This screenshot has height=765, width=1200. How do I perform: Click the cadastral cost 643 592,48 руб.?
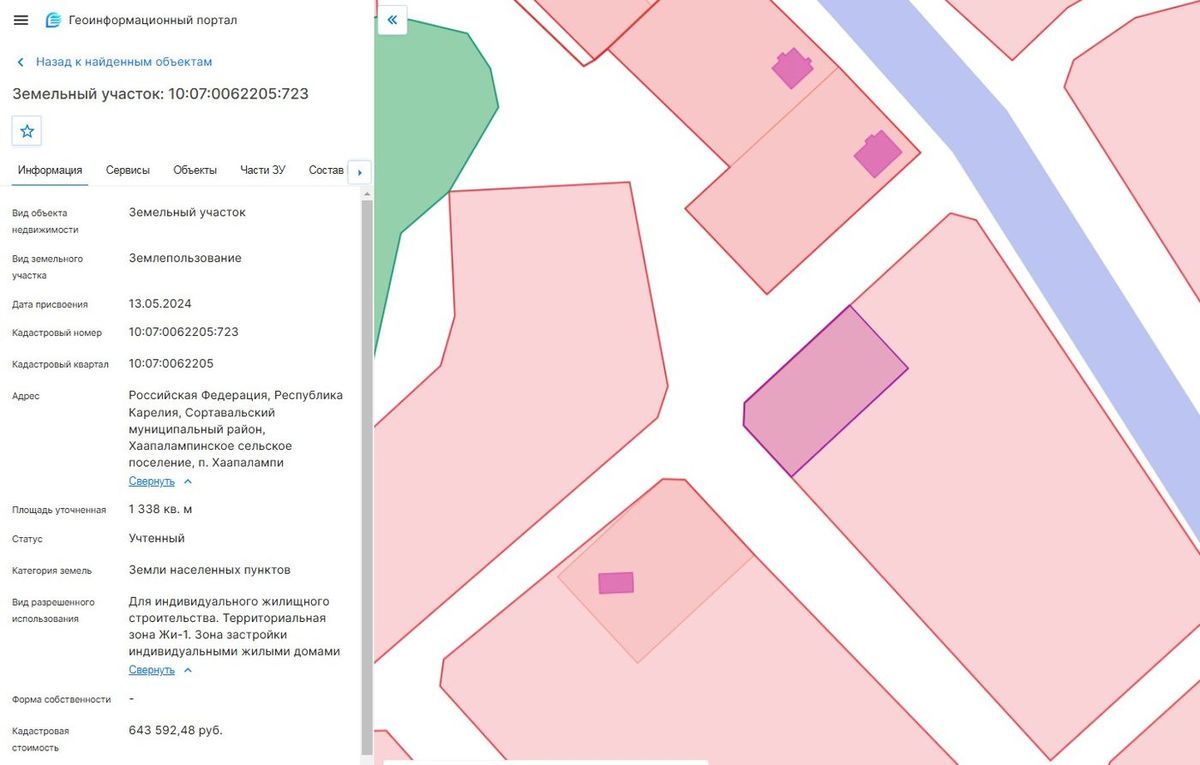tap(176, 730)
